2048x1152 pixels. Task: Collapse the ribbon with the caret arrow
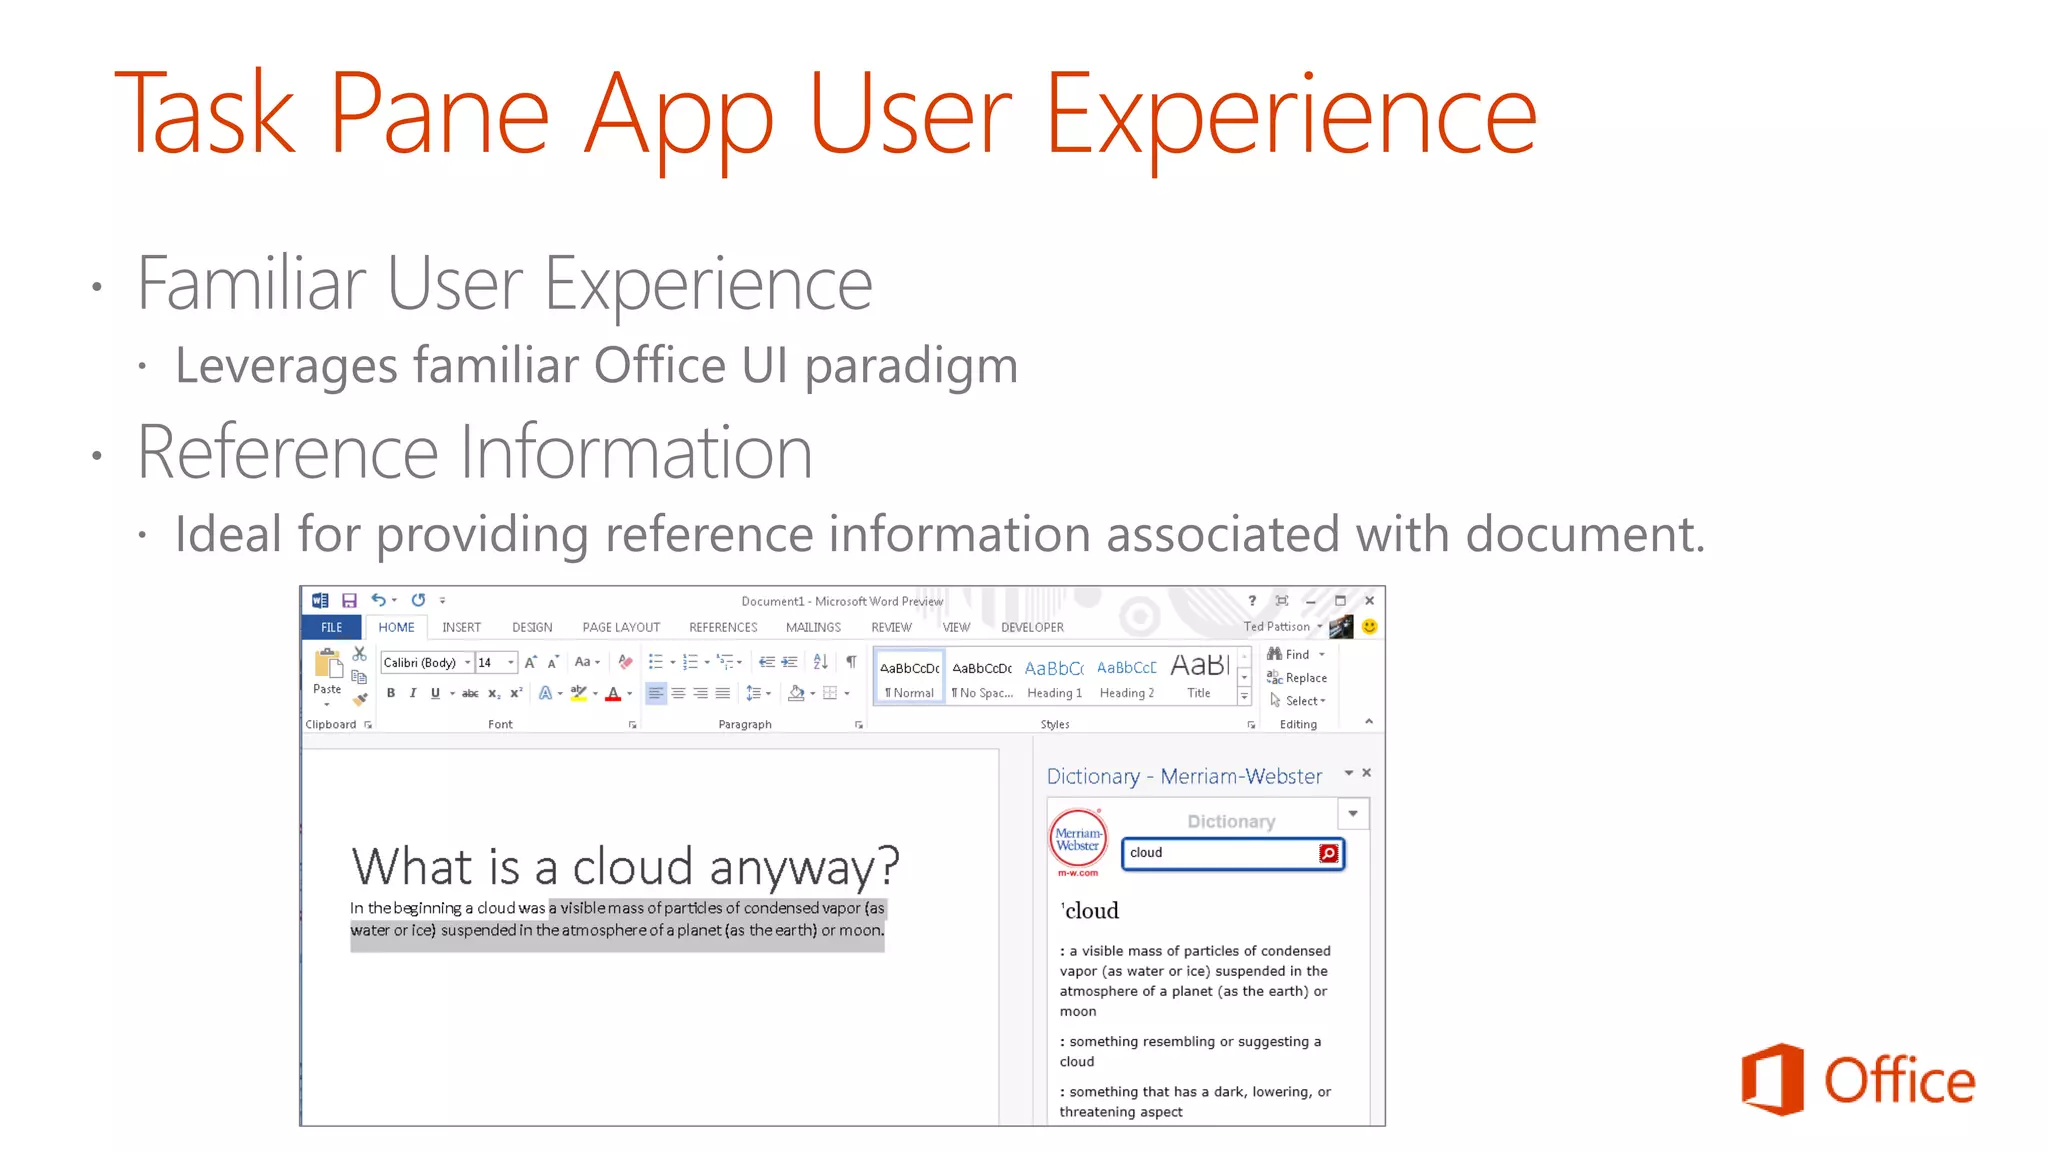pos(1369,721)
